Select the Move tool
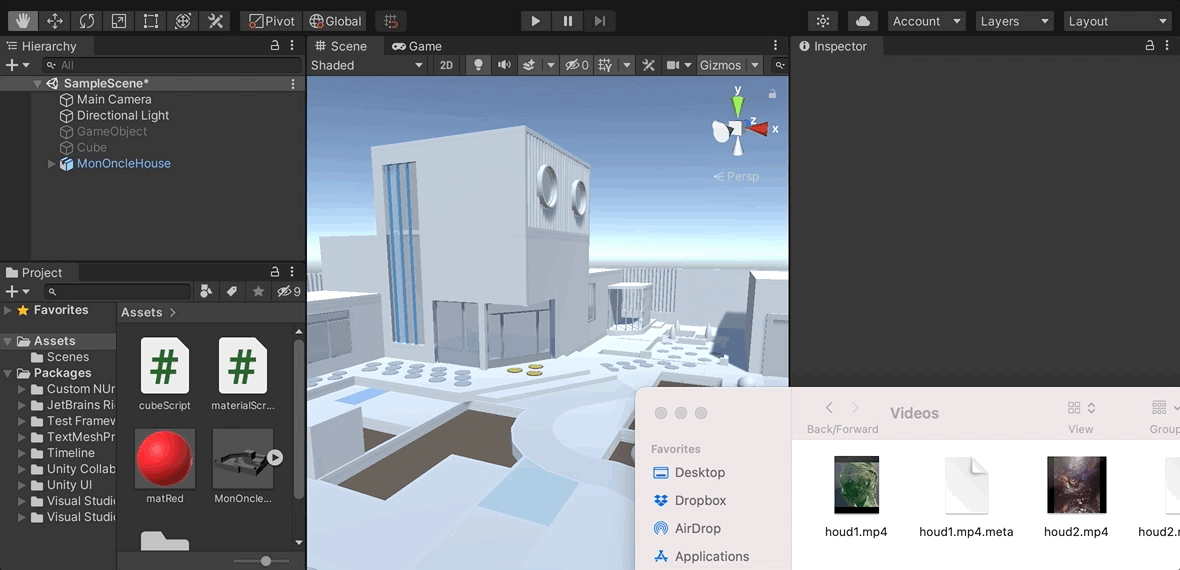This screenshot has height=570, width=1180. click(x=55, y=21)
